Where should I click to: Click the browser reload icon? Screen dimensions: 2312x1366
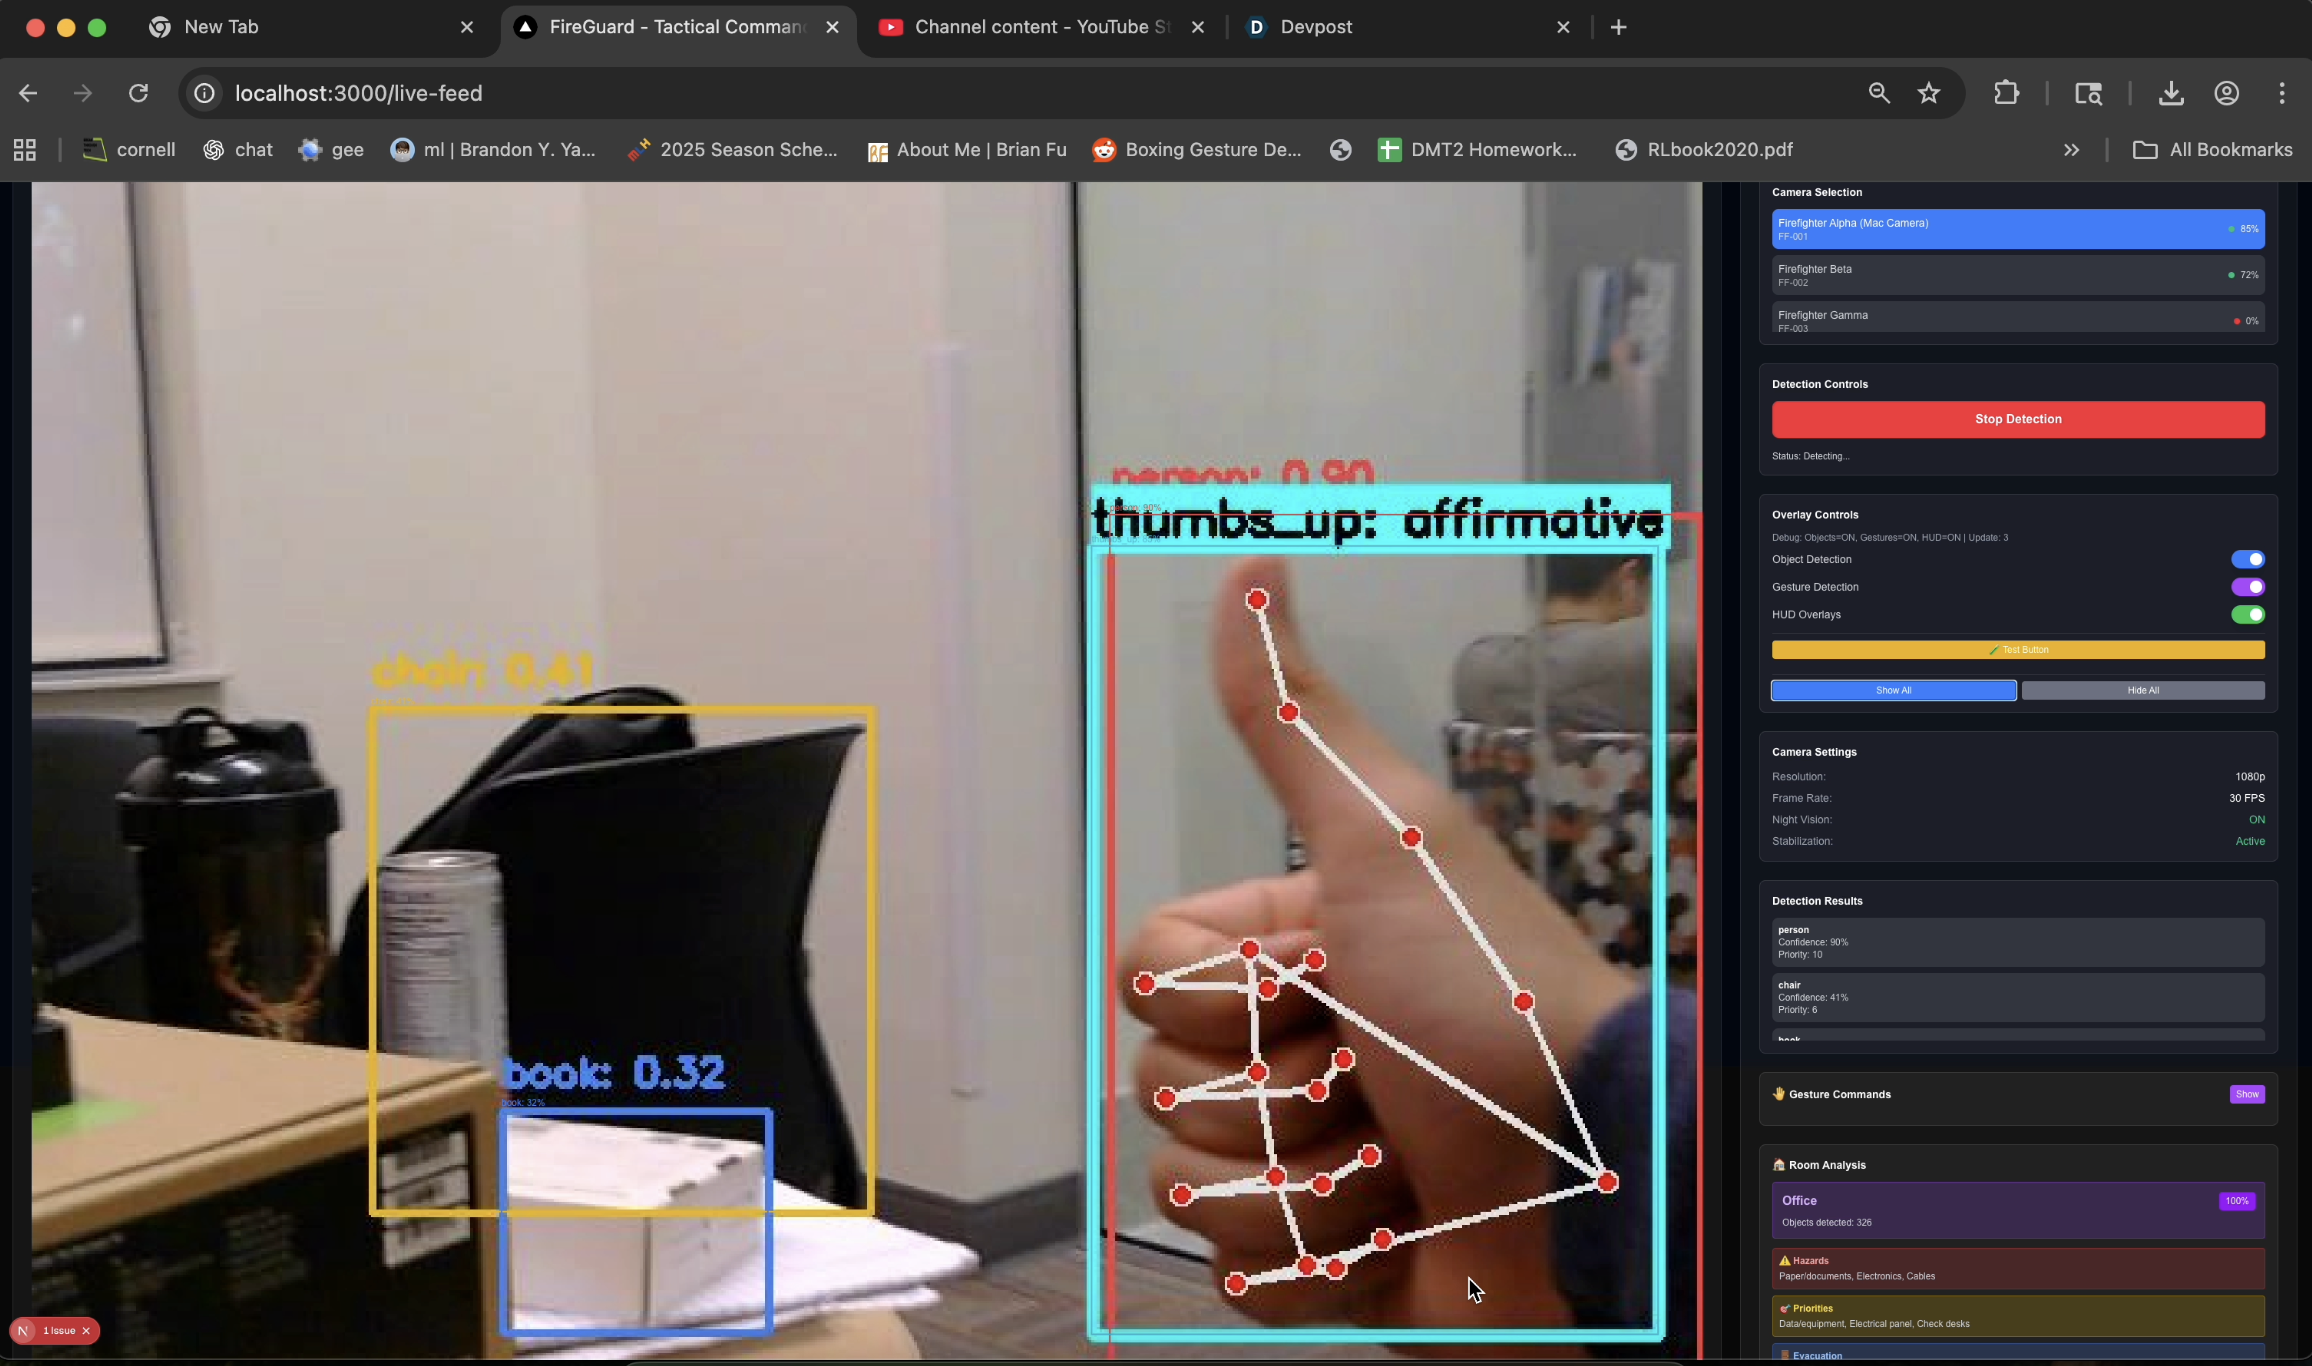tap(138, 93)
